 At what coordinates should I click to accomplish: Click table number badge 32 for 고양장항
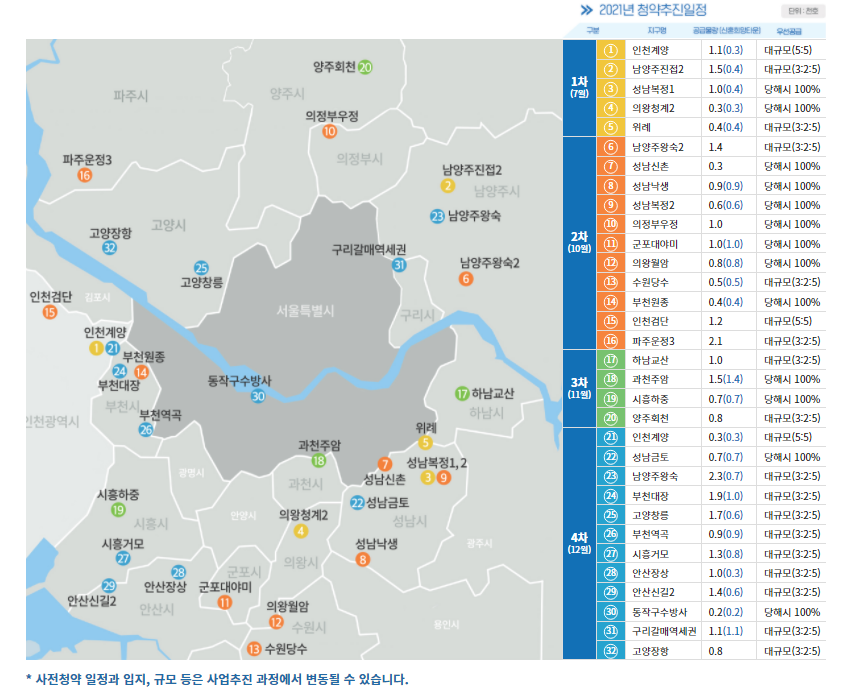click(x=610, y=650)
